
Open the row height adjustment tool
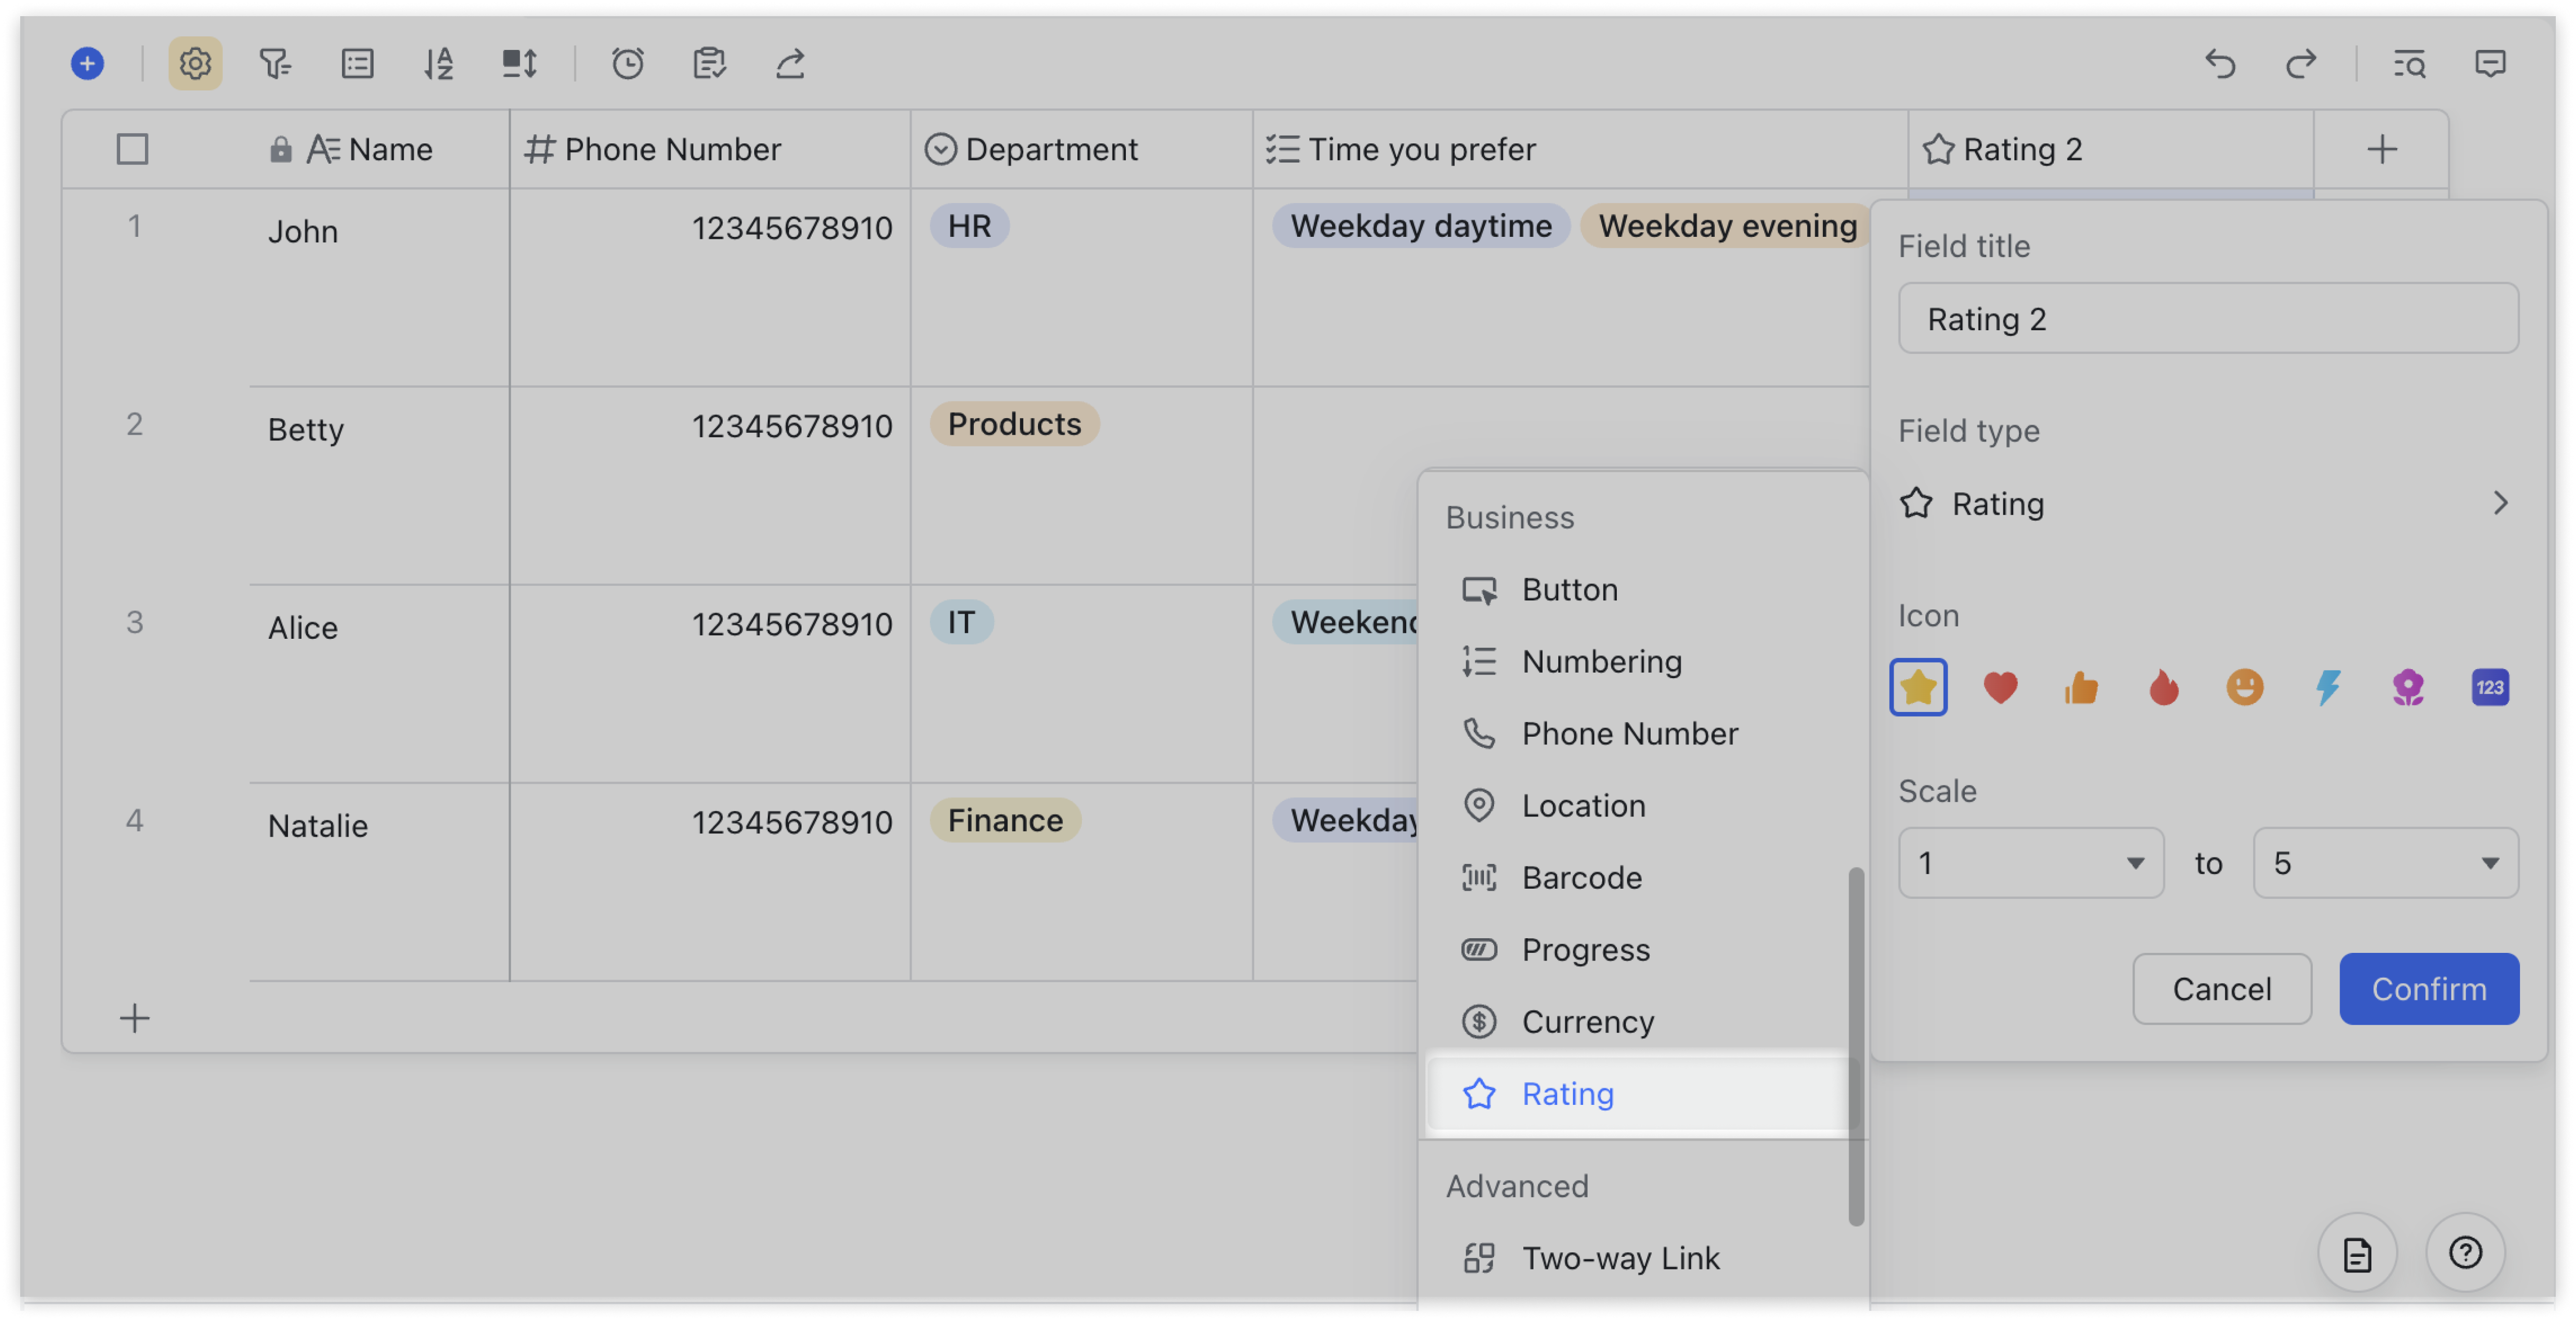(x=519, y=64)
